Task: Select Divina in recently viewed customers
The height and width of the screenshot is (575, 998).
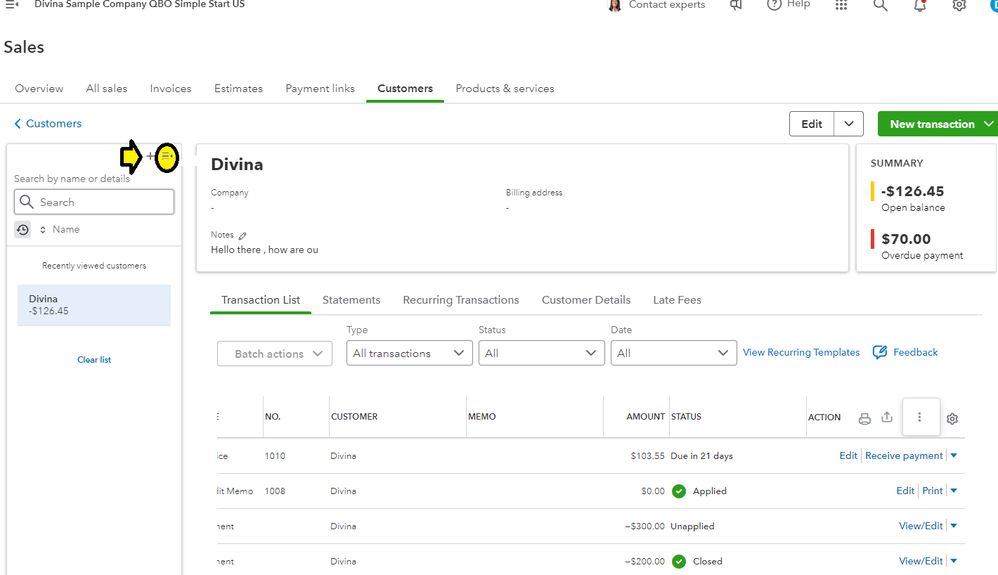Action: 94,305
